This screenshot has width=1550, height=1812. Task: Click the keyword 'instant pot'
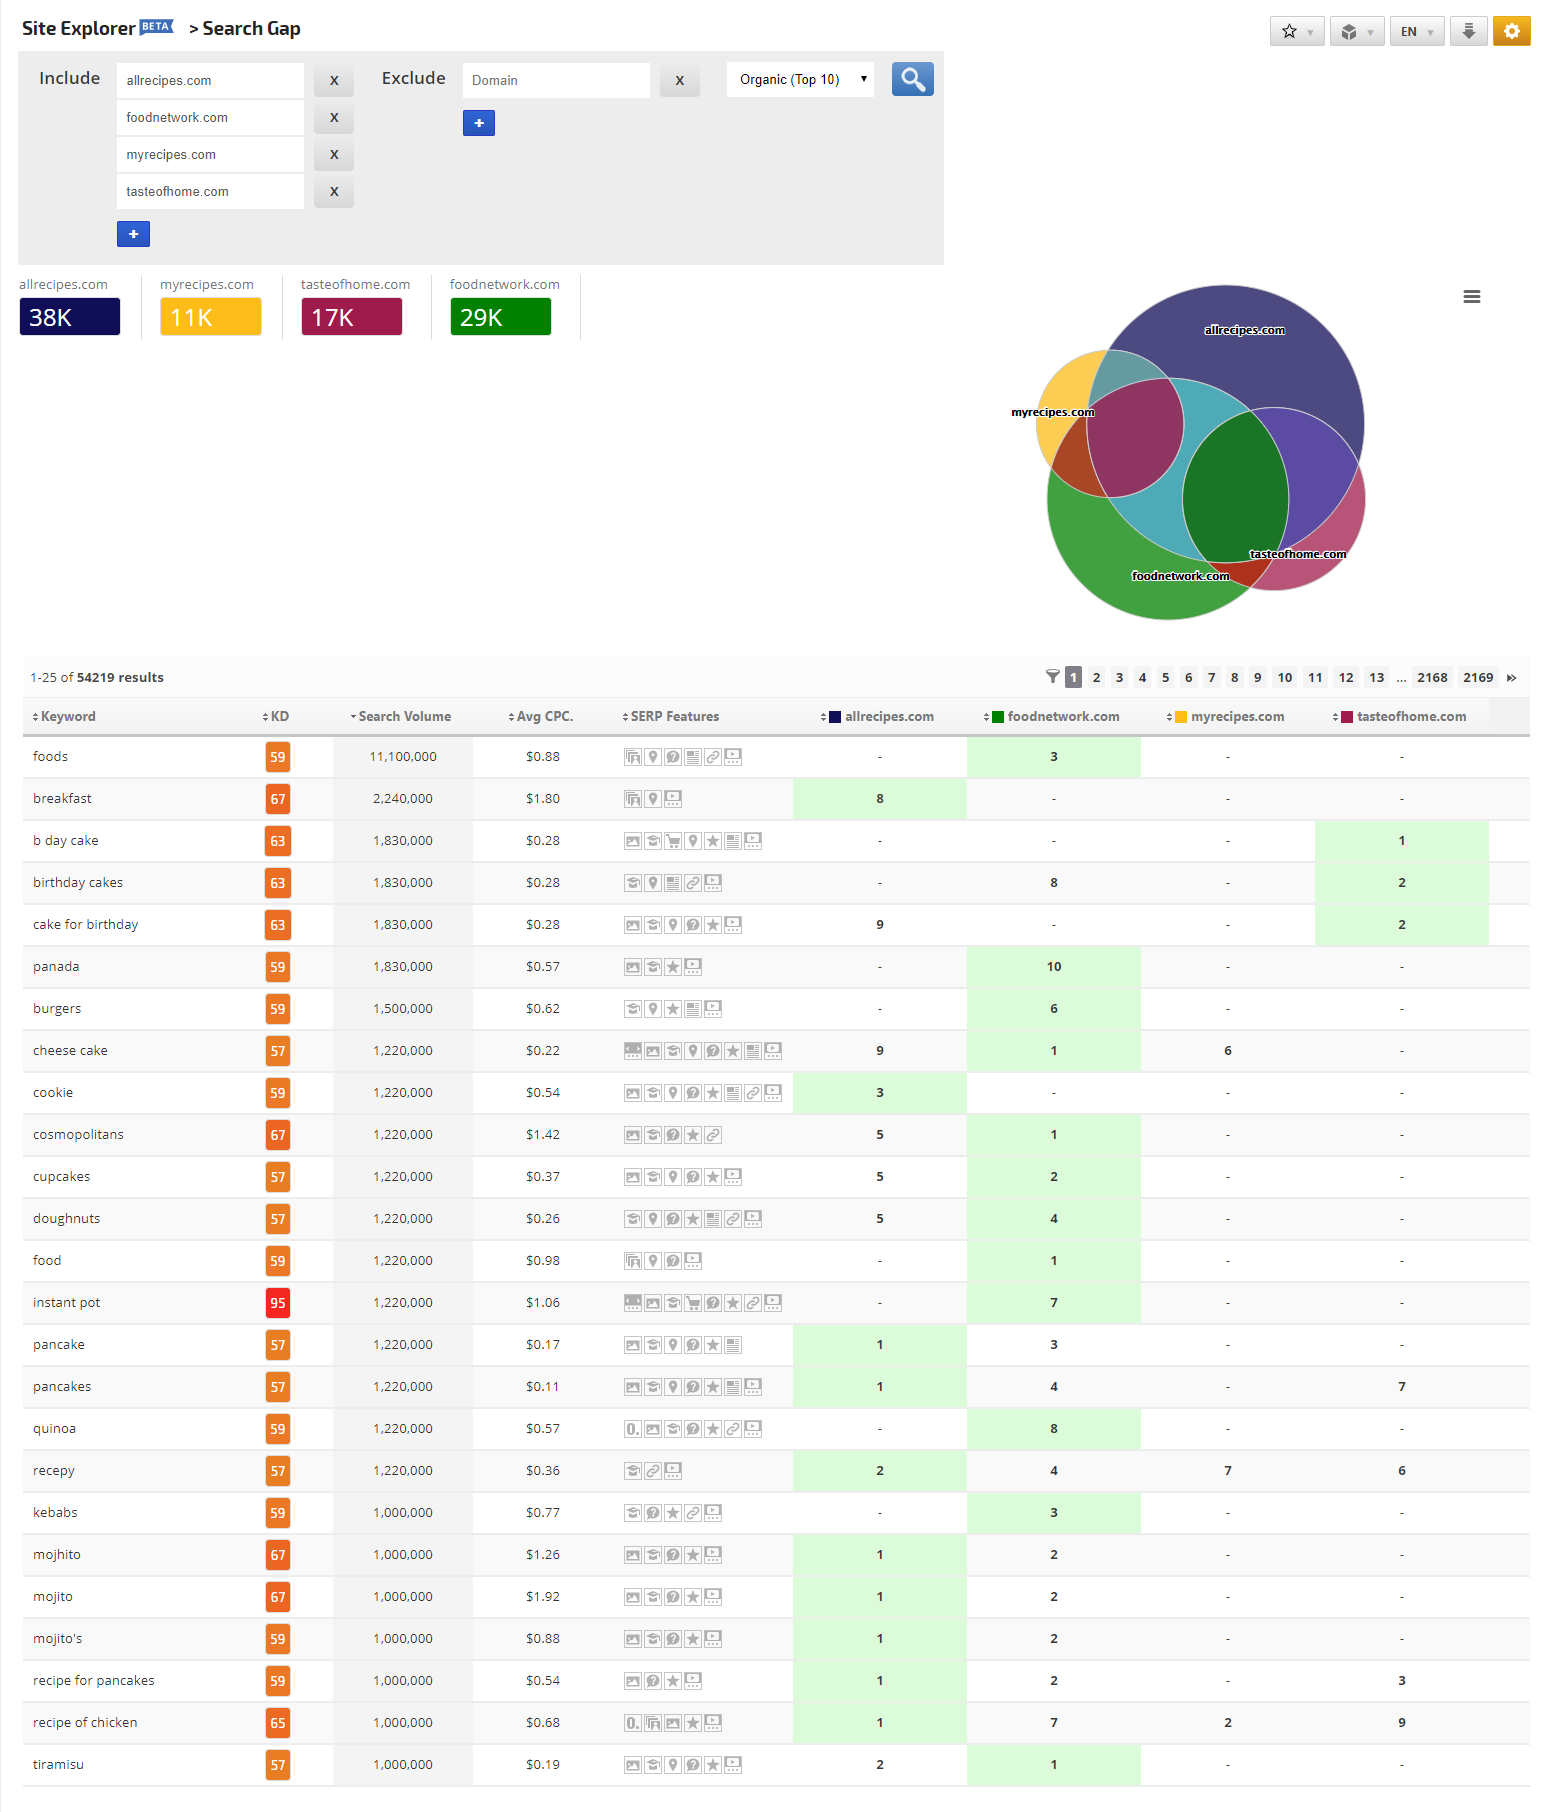66,1303
